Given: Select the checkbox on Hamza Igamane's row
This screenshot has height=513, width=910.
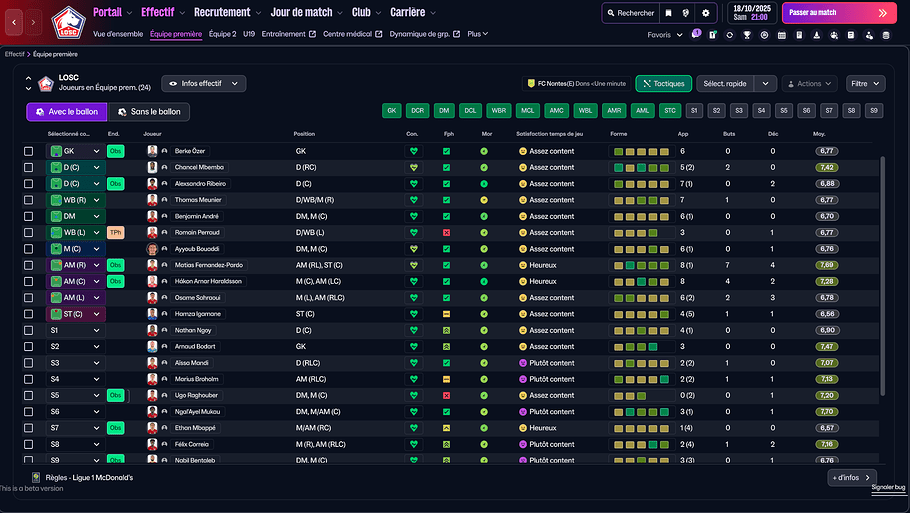Looking at the screenshot, I should (29, 314).
